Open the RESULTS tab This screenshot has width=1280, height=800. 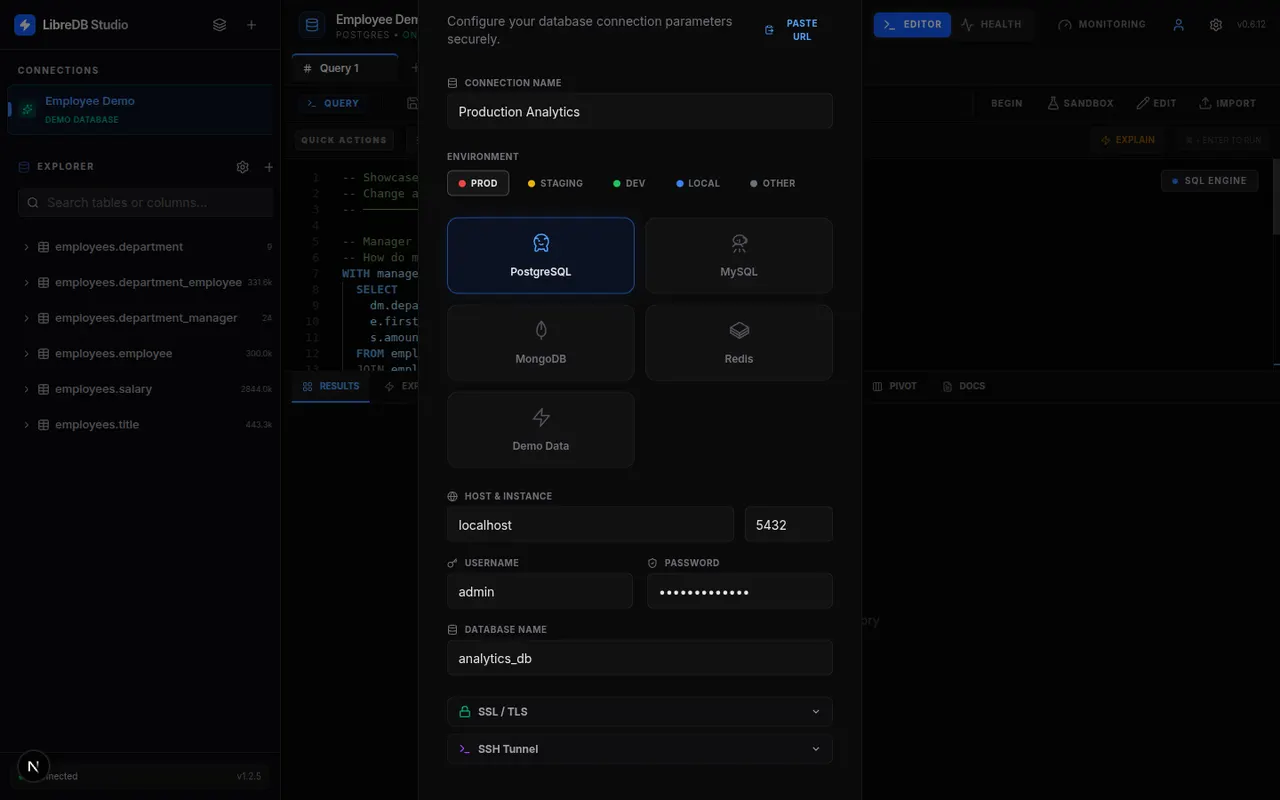[331, 386]
